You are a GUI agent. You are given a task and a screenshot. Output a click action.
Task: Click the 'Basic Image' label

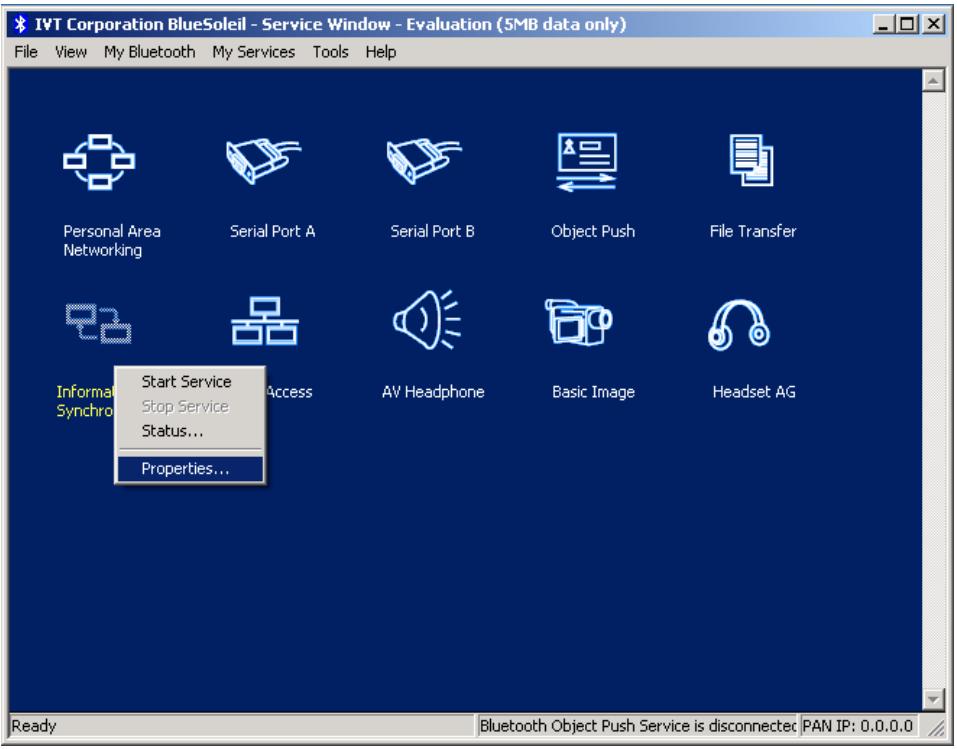pyautogui.click(x=593, y=392)
